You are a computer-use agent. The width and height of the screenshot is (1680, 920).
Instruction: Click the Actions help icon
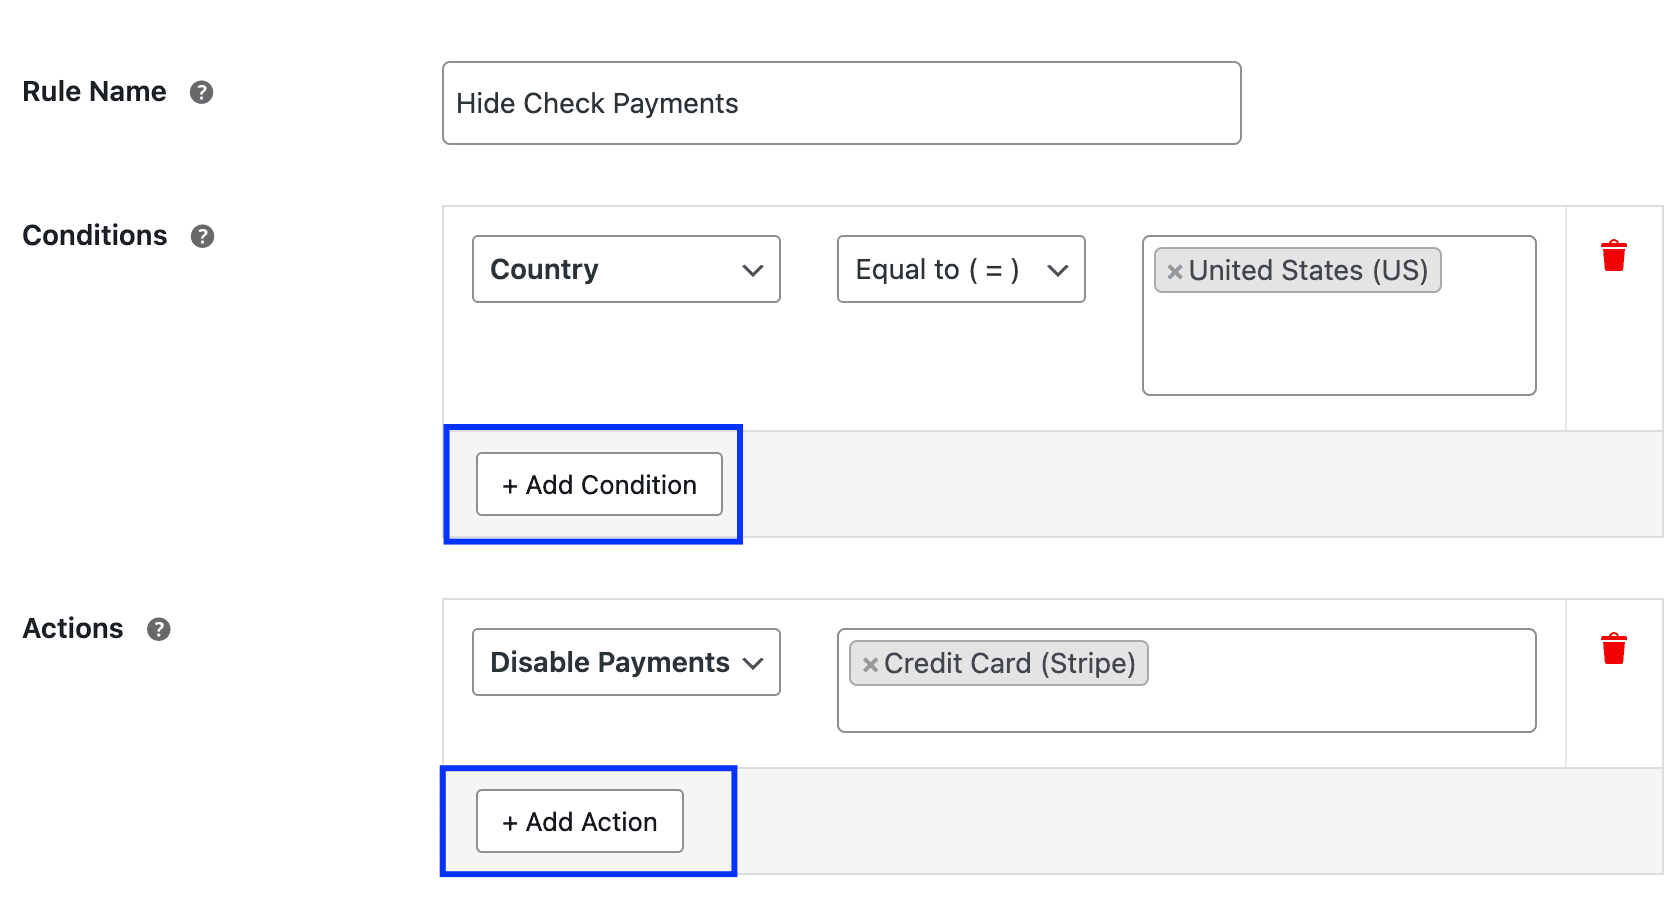coord(158,629)
